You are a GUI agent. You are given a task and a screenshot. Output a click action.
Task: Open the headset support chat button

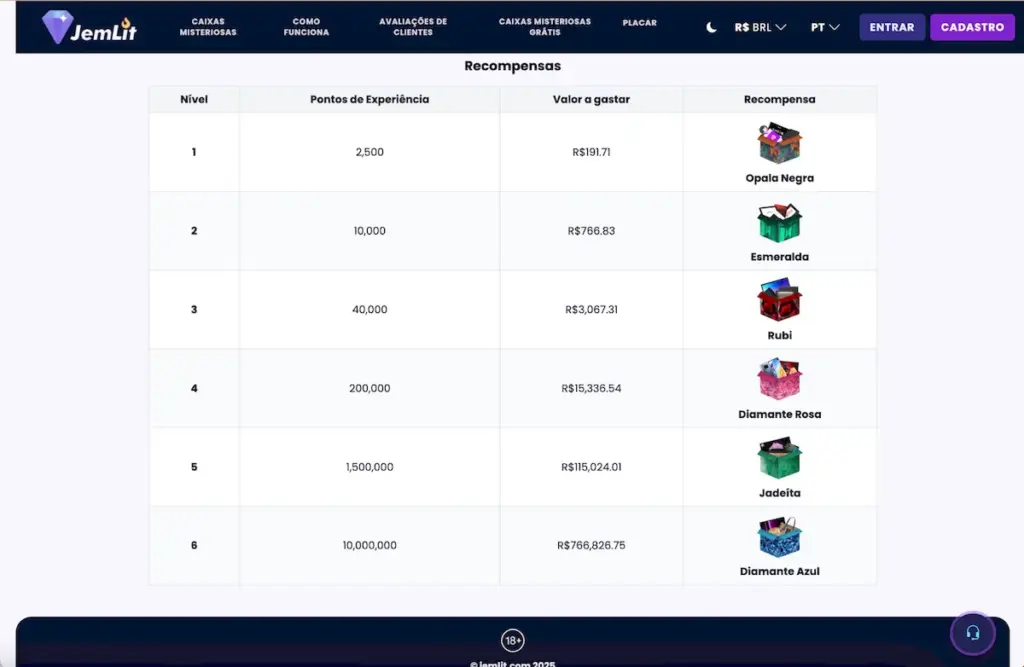pyautogui.click(x=972, y=633)
